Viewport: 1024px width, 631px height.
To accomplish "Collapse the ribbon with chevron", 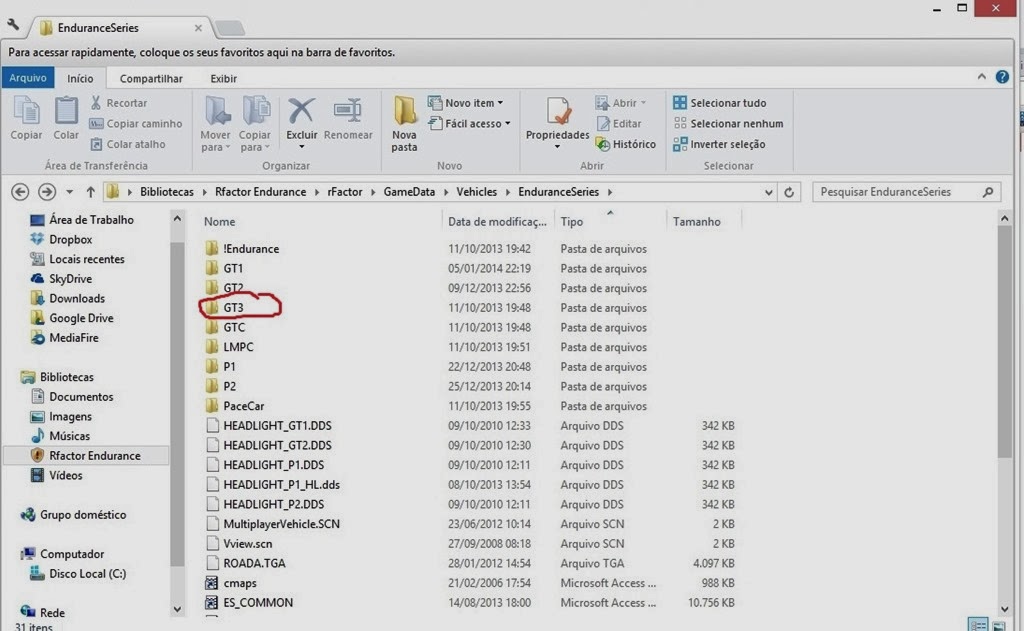I will tap(982, 77).
